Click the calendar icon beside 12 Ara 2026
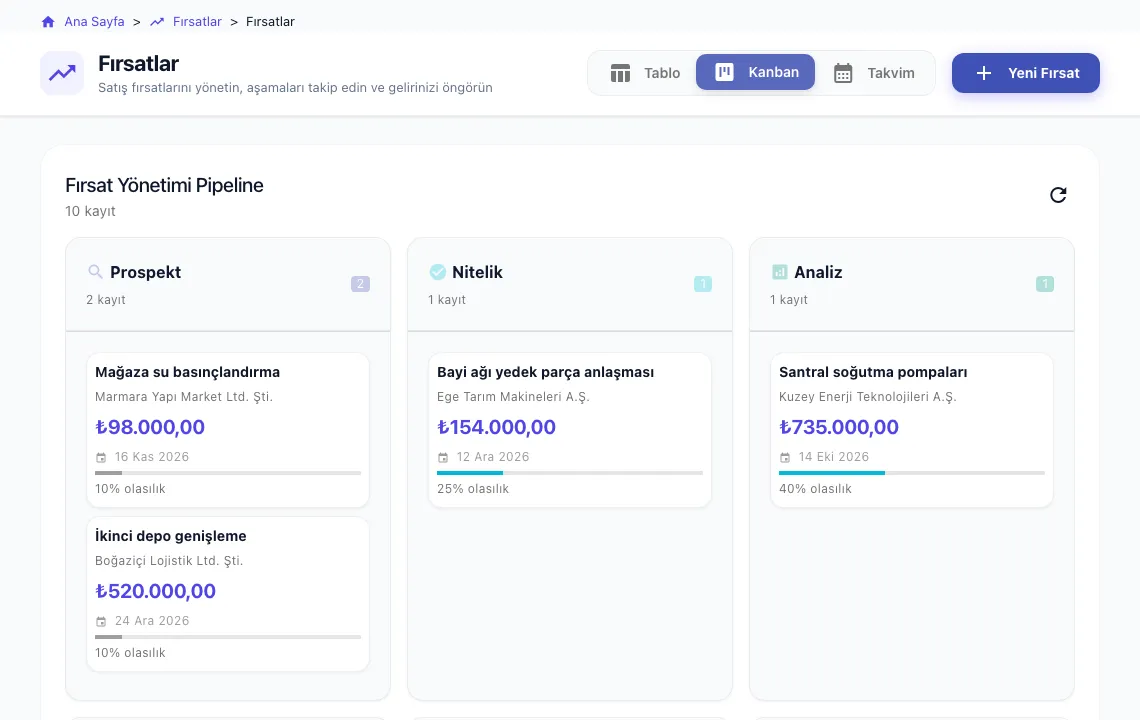Screen dimensions: 1140x720 point(443,457)
